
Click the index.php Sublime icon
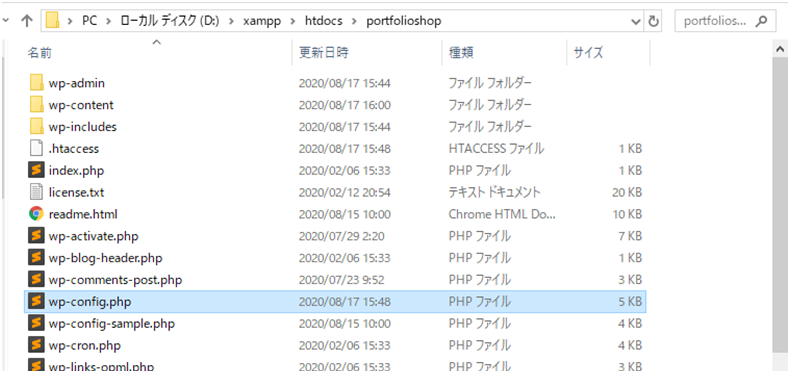[37, 170]
